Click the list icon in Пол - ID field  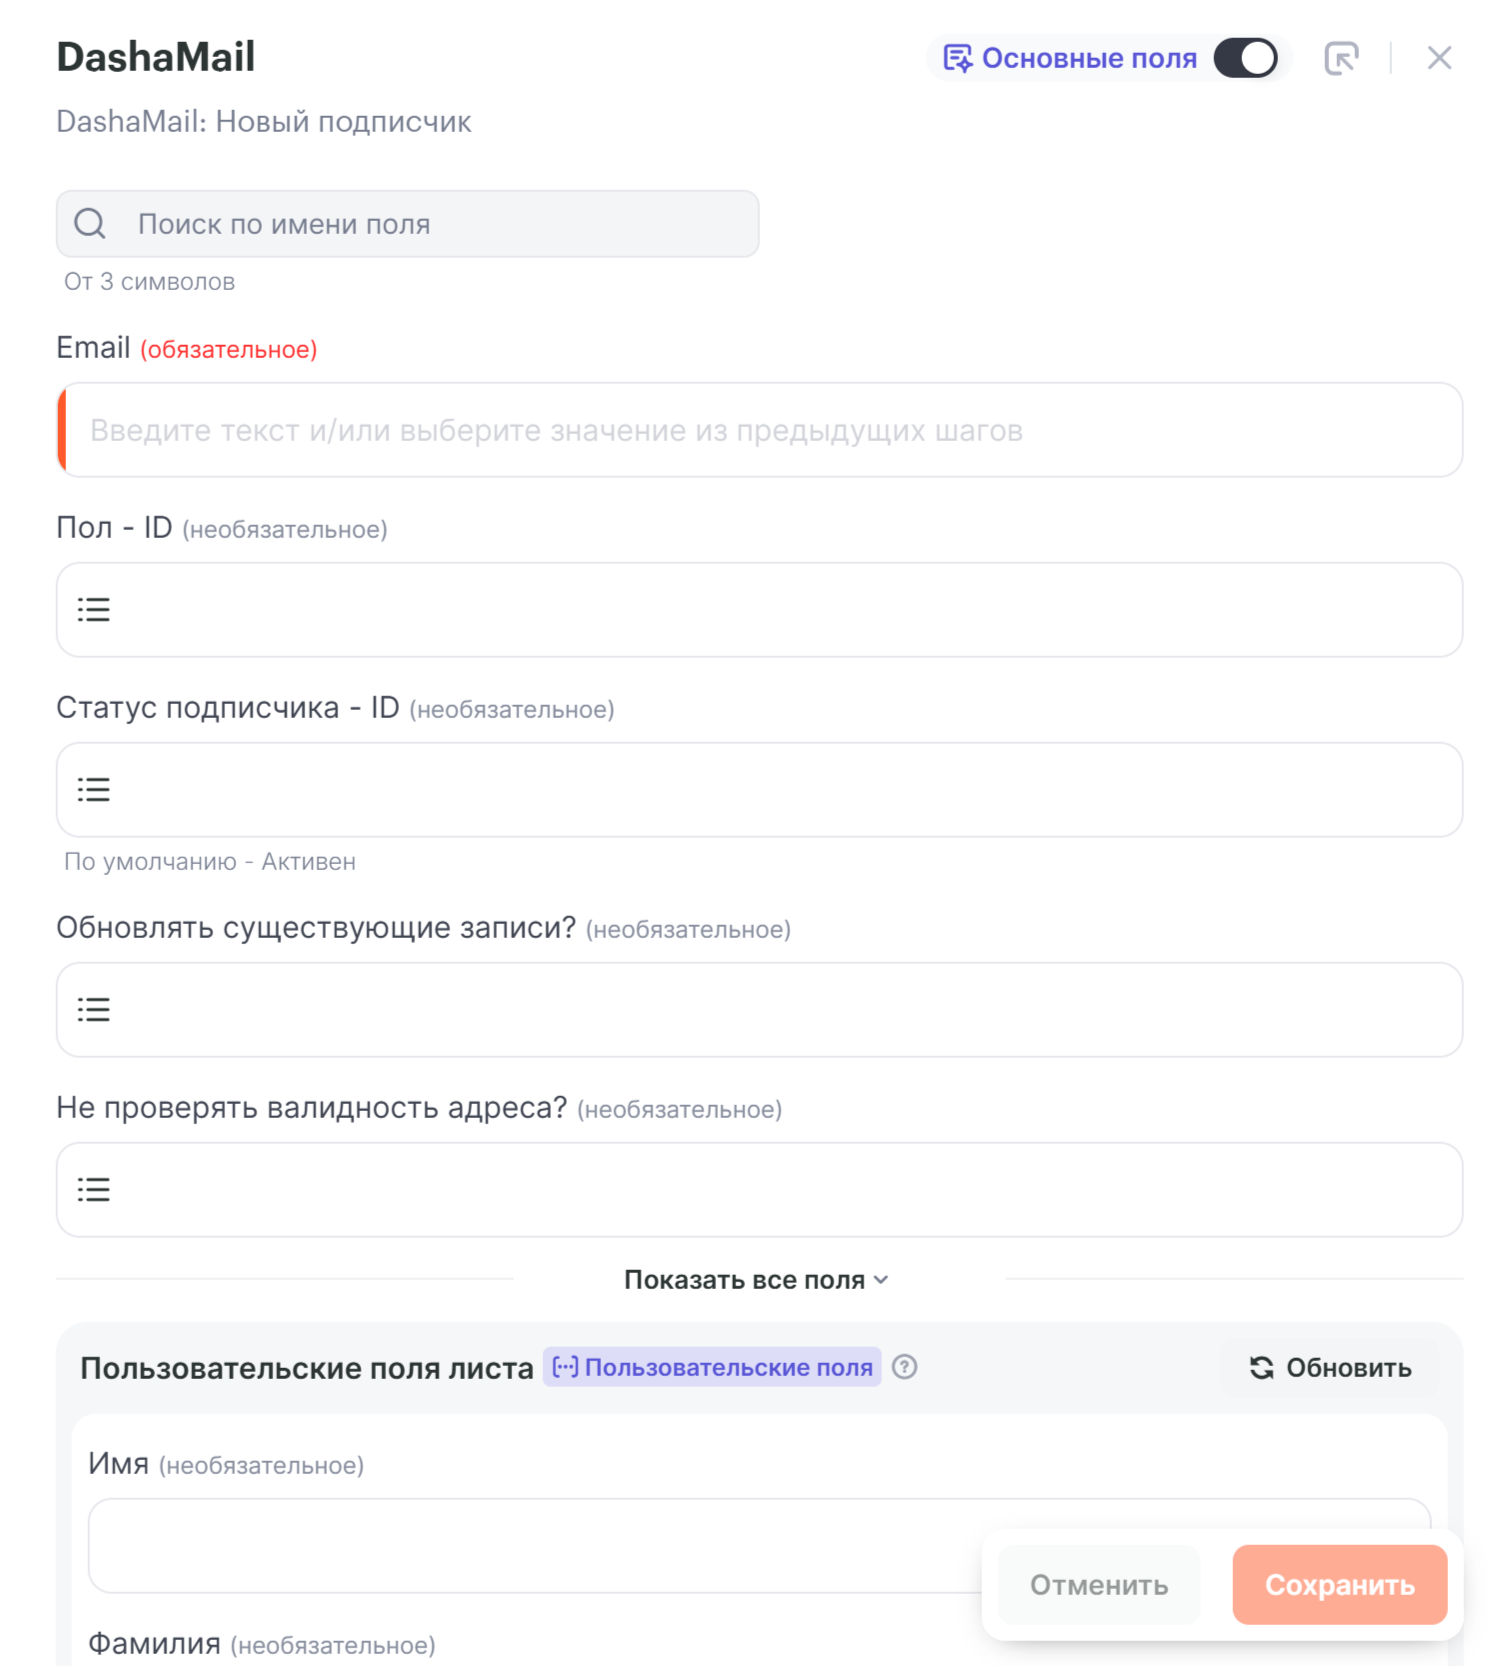coord(94,610)
